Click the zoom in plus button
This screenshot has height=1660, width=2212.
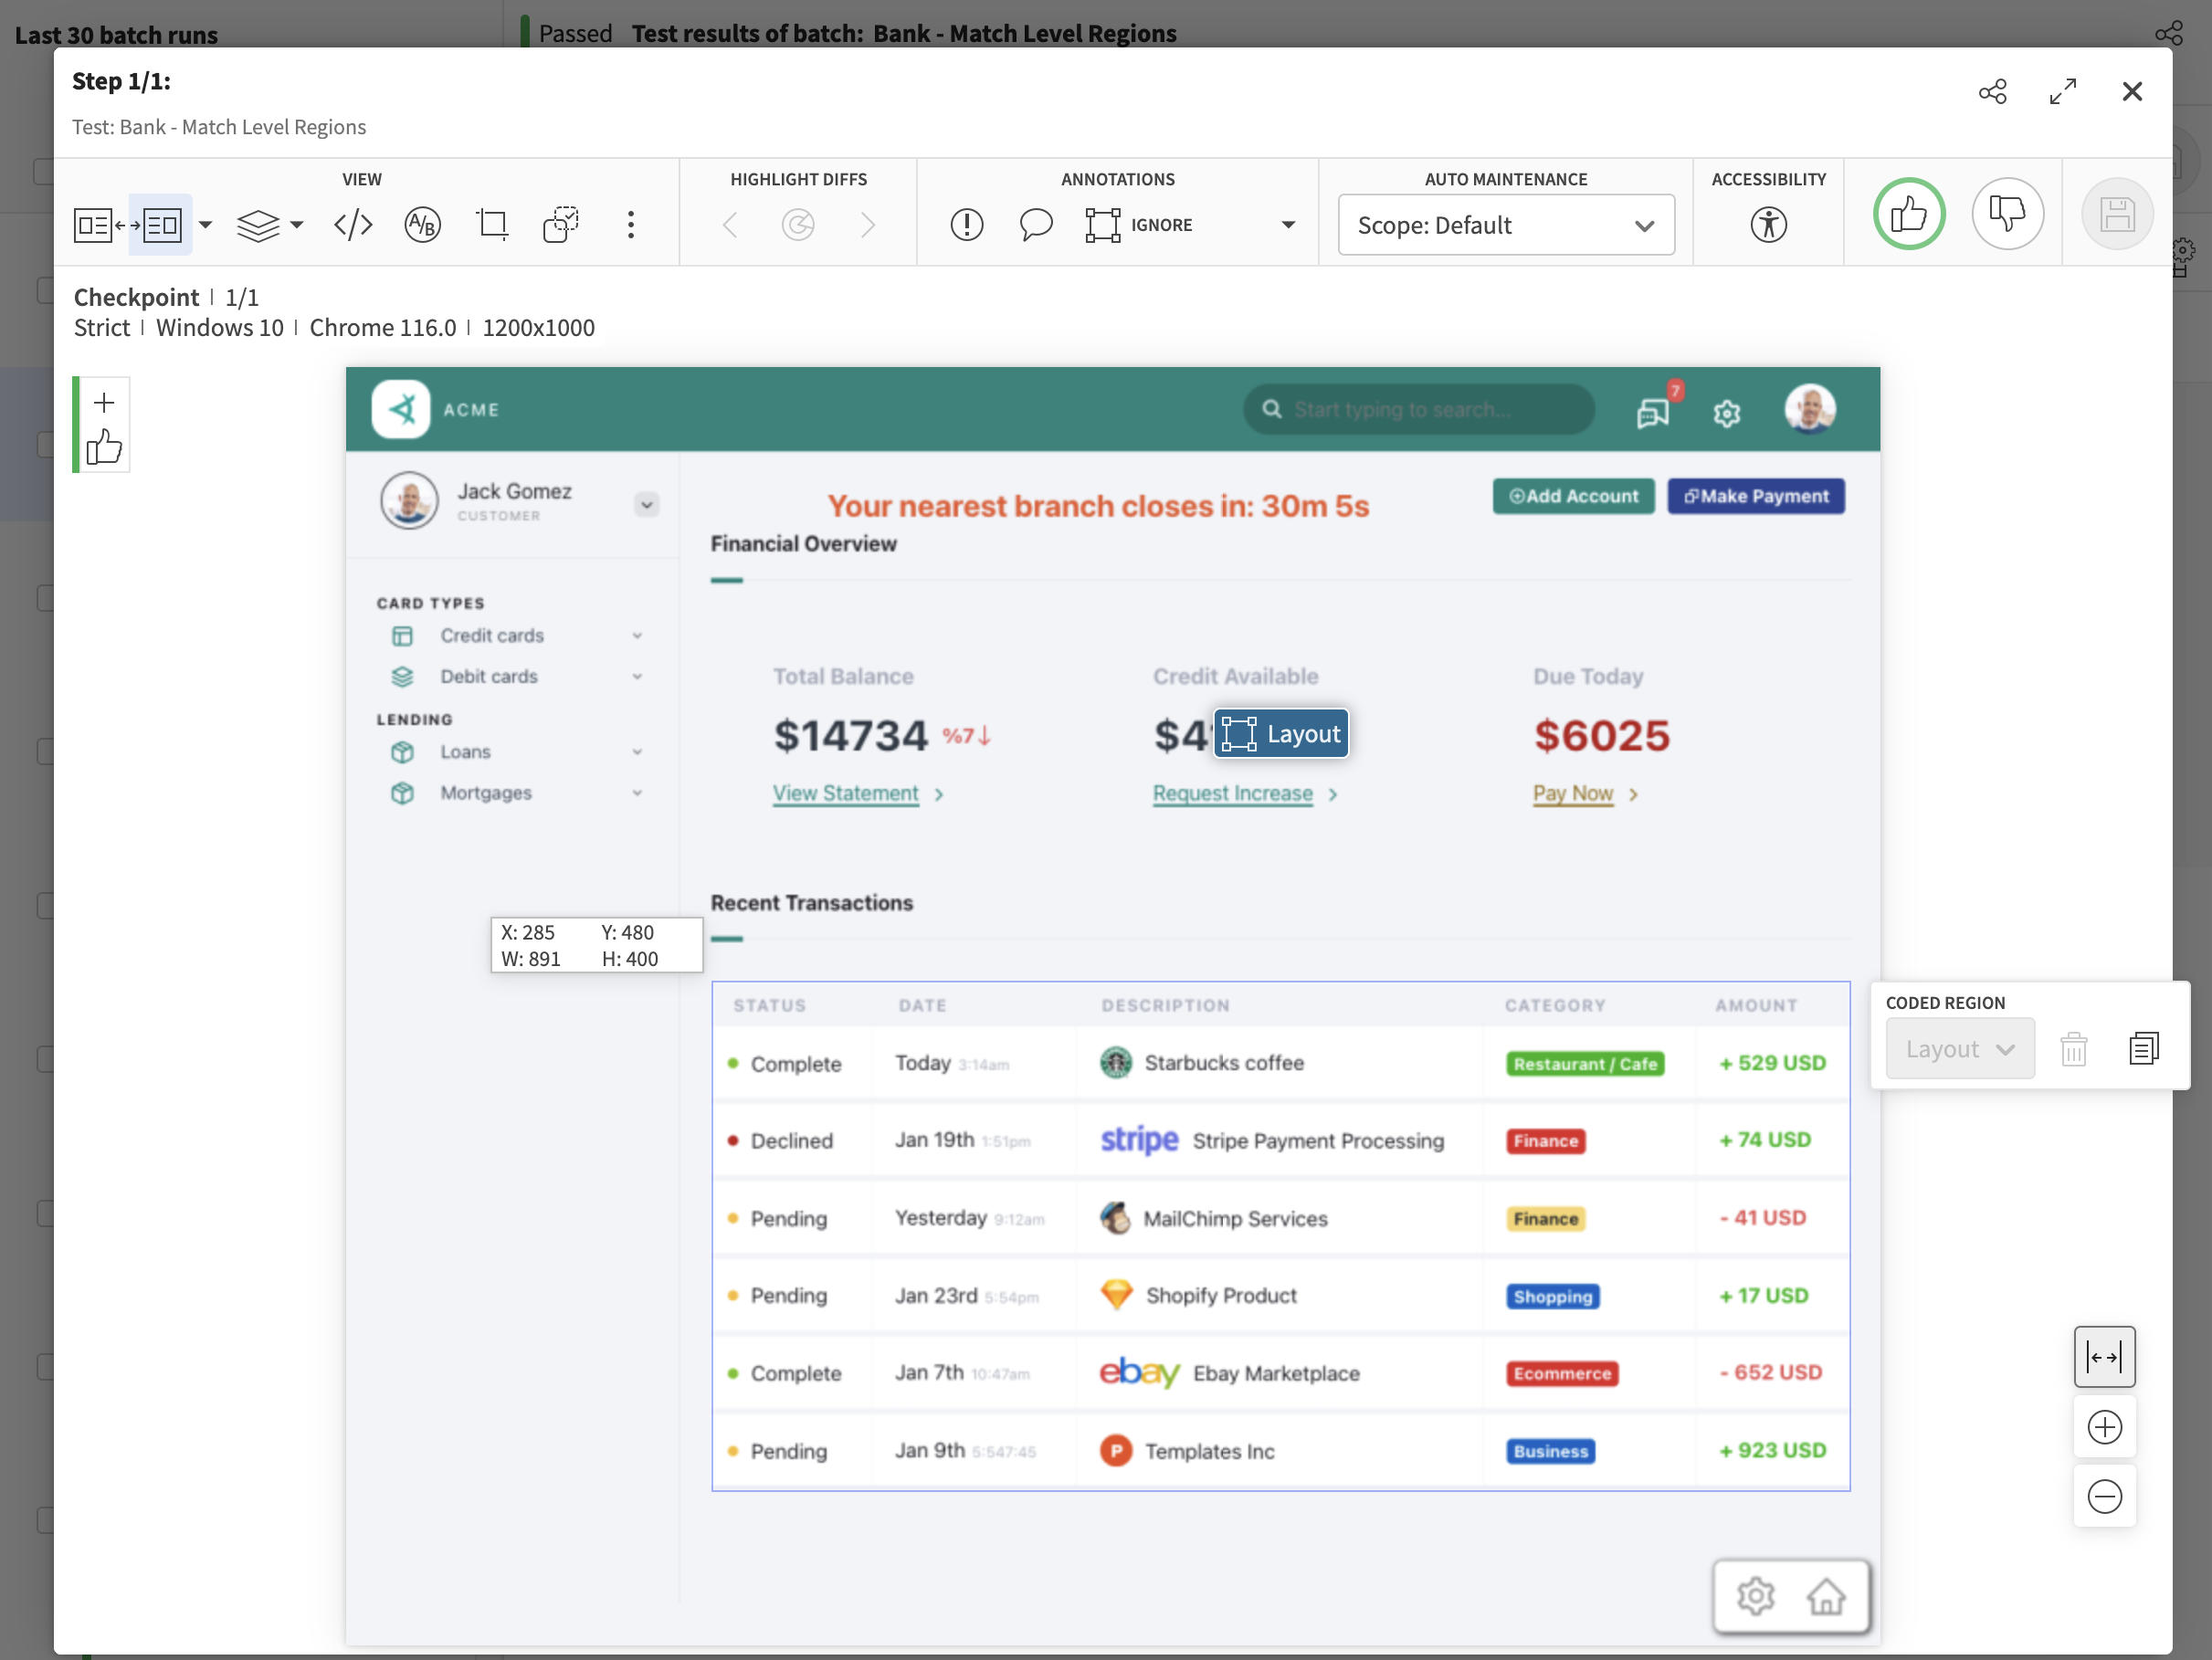pyautogui.click(x=2103, y=1426)
